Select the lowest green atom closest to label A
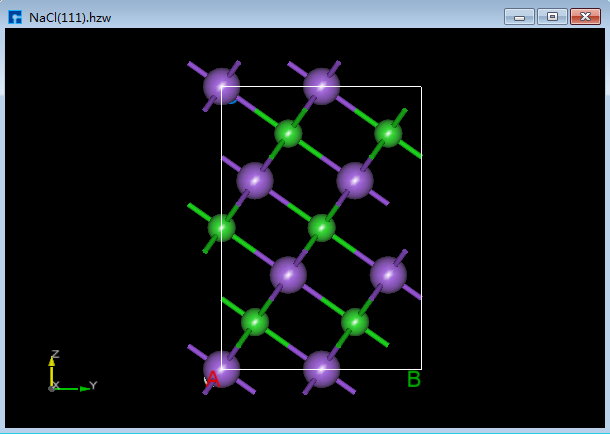The image size is (610, 434). tap(255, 322)
